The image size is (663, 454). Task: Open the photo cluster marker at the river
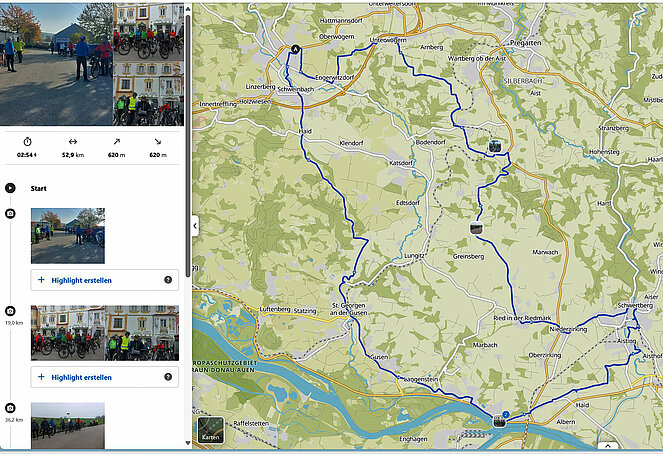499,419
